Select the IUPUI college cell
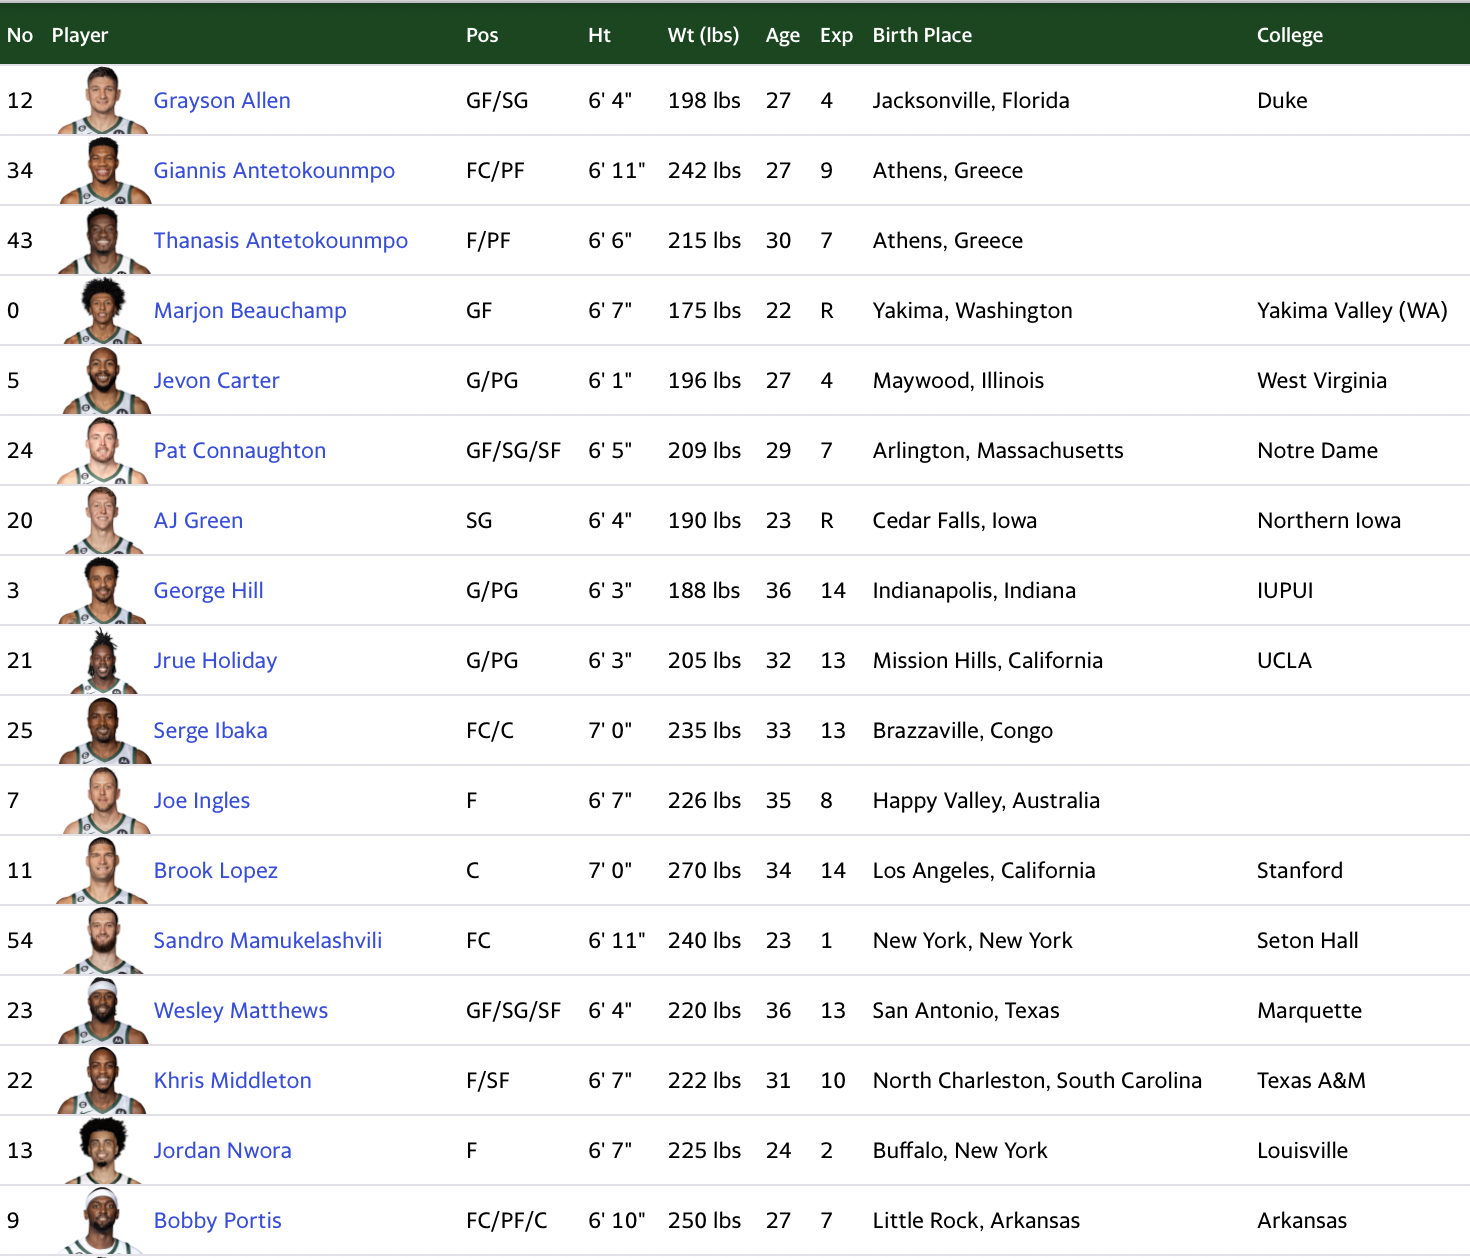1470x1258 pixels. click(x=1285, y=590)
